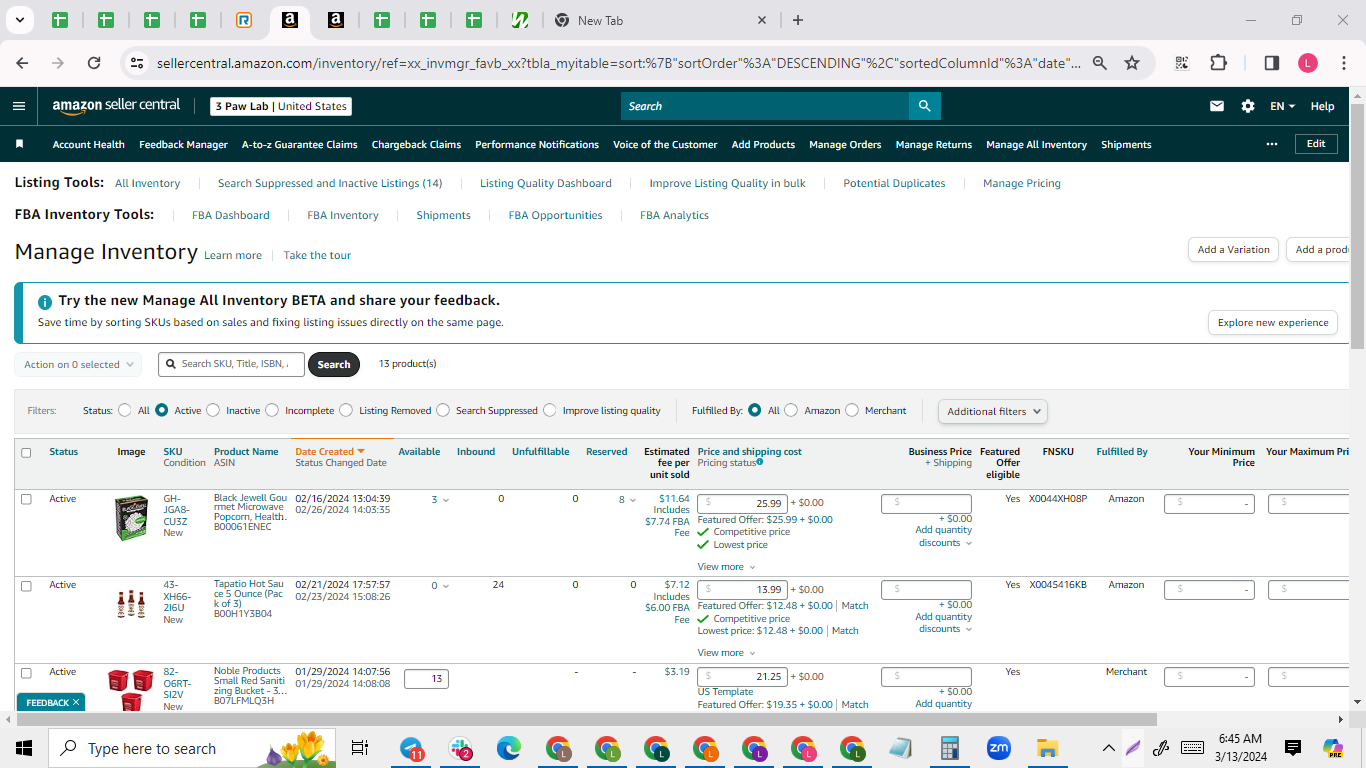Image resolution: width=1366 pixels, height=768 pixels.
Task: Open the 'Action on 0 selected' dropdown
Action: tap(78, 364)
